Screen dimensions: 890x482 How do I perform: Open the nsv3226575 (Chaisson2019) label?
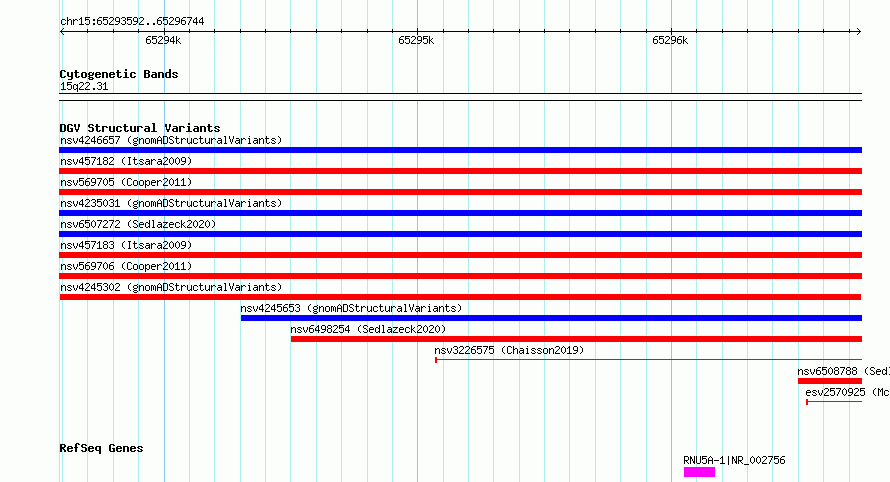pos(509,350)
